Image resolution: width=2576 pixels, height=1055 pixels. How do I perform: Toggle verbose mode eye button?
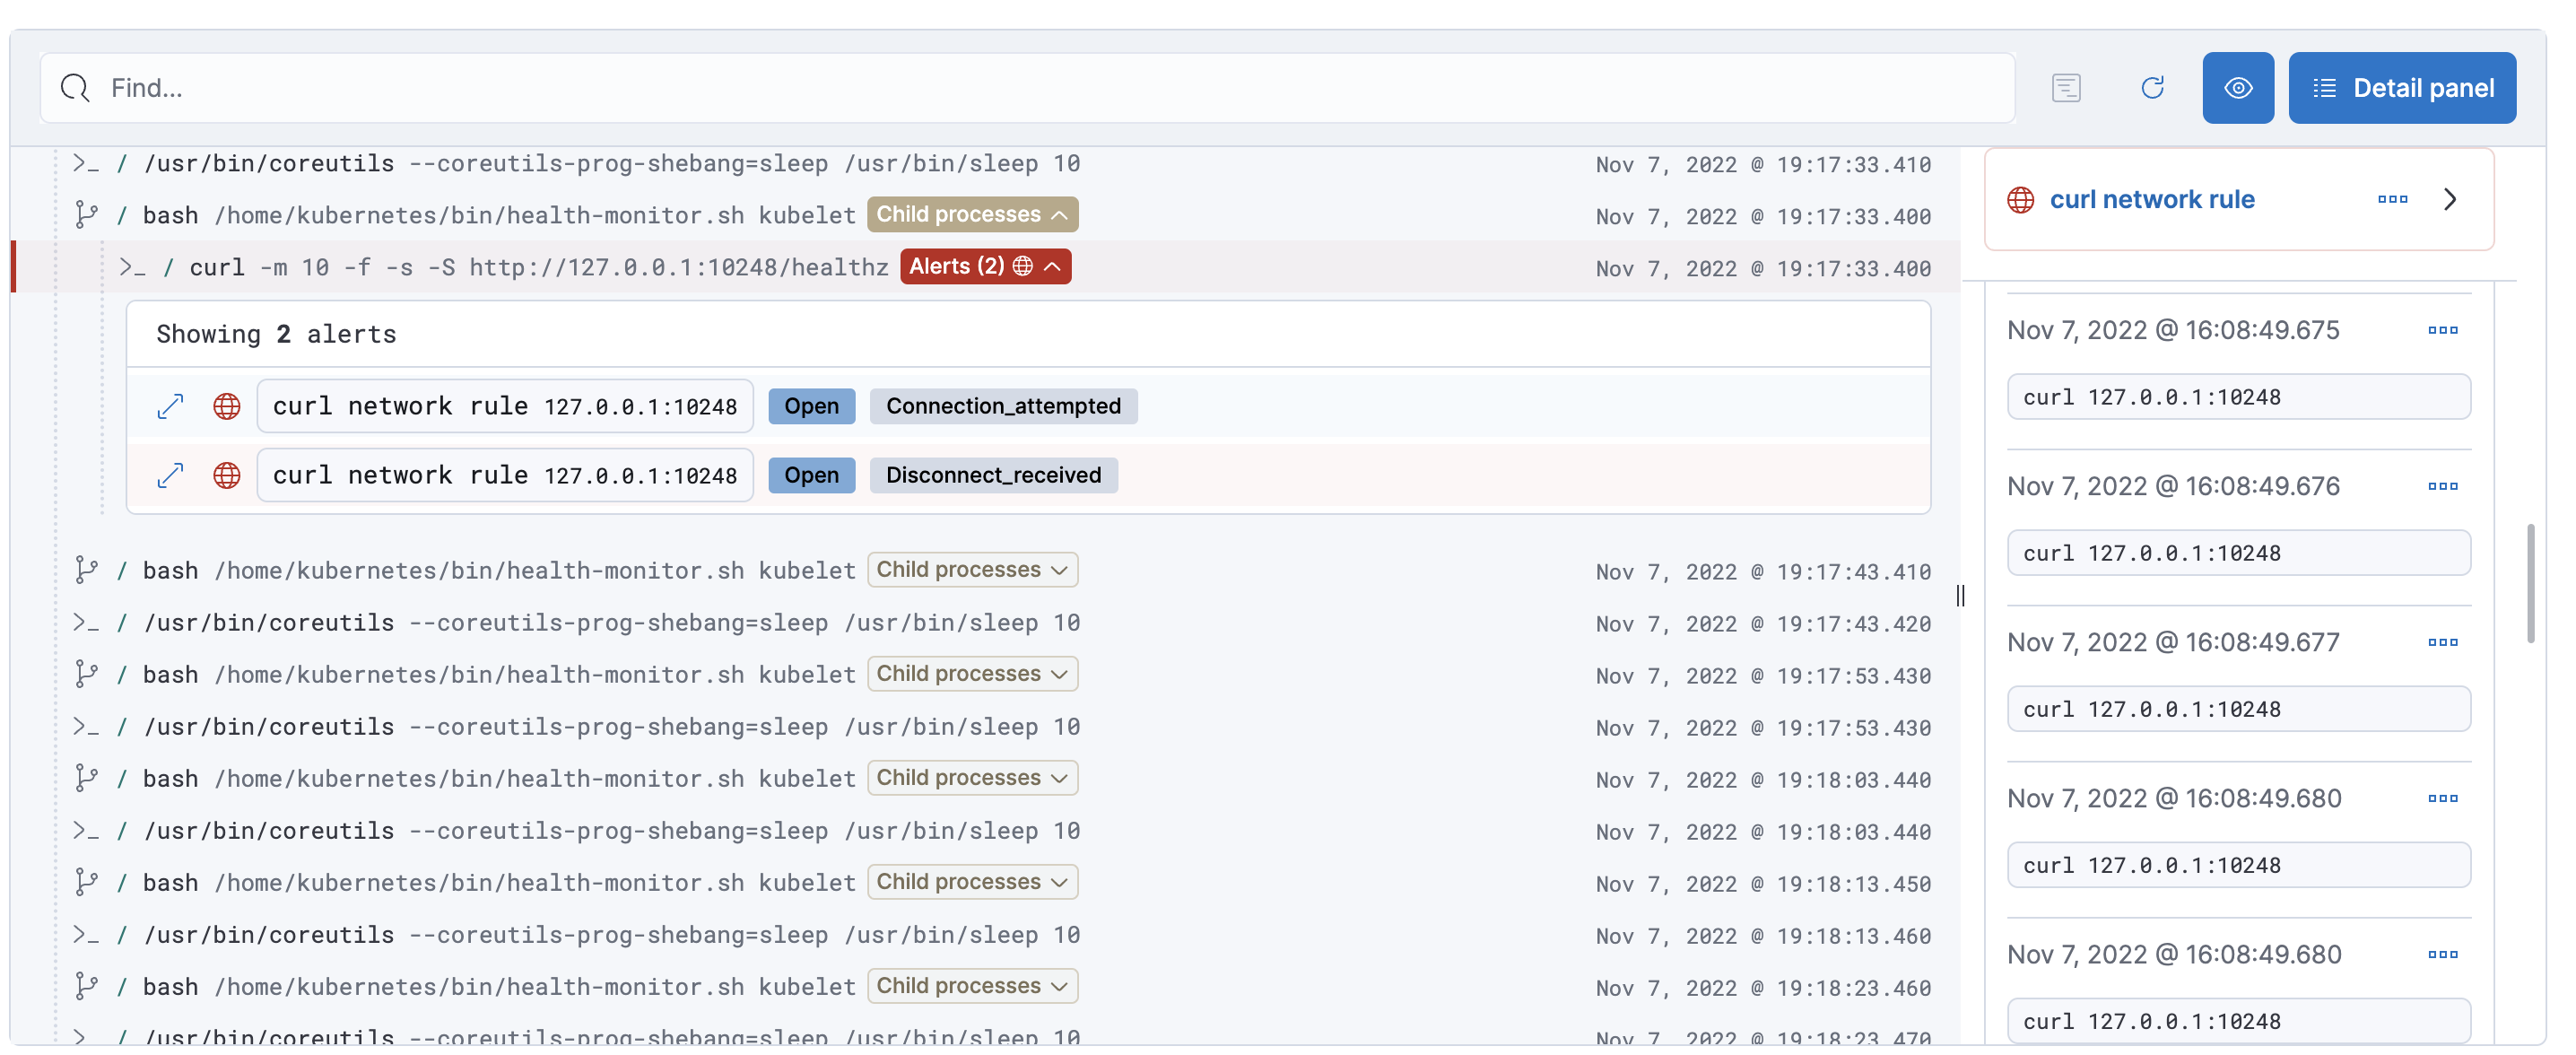(x=2238, y=88)
